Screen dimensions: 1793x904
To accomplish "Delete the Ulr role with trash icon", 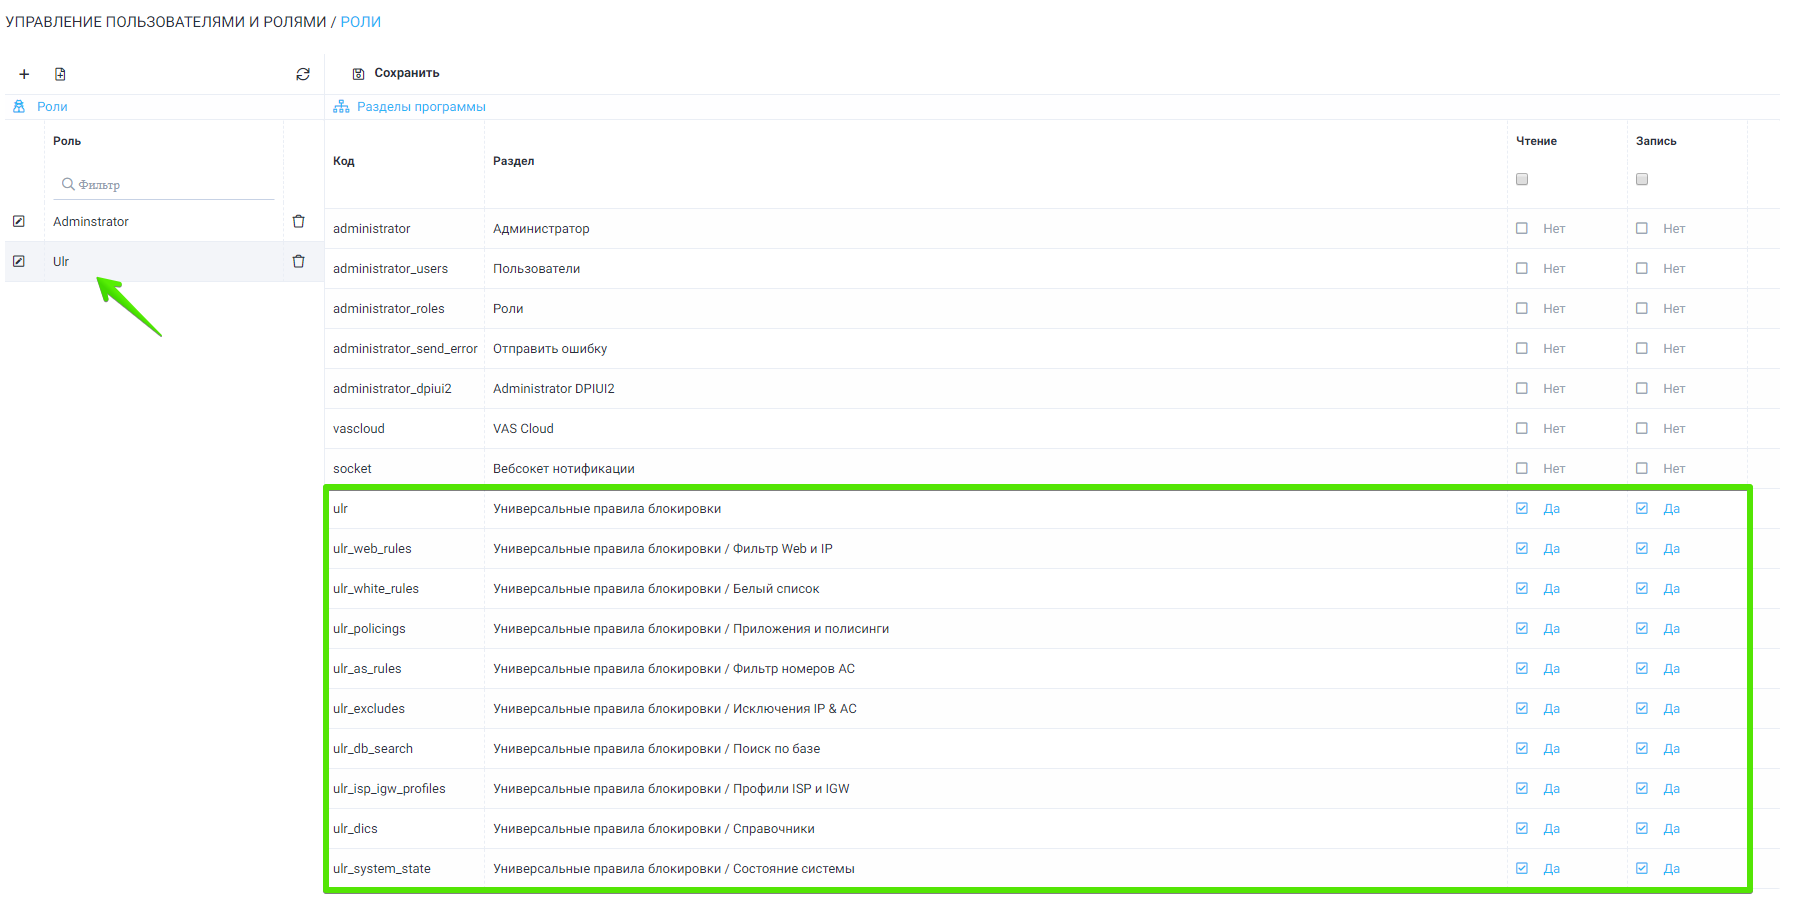I will pyautogui.click(x=298, y=261).
